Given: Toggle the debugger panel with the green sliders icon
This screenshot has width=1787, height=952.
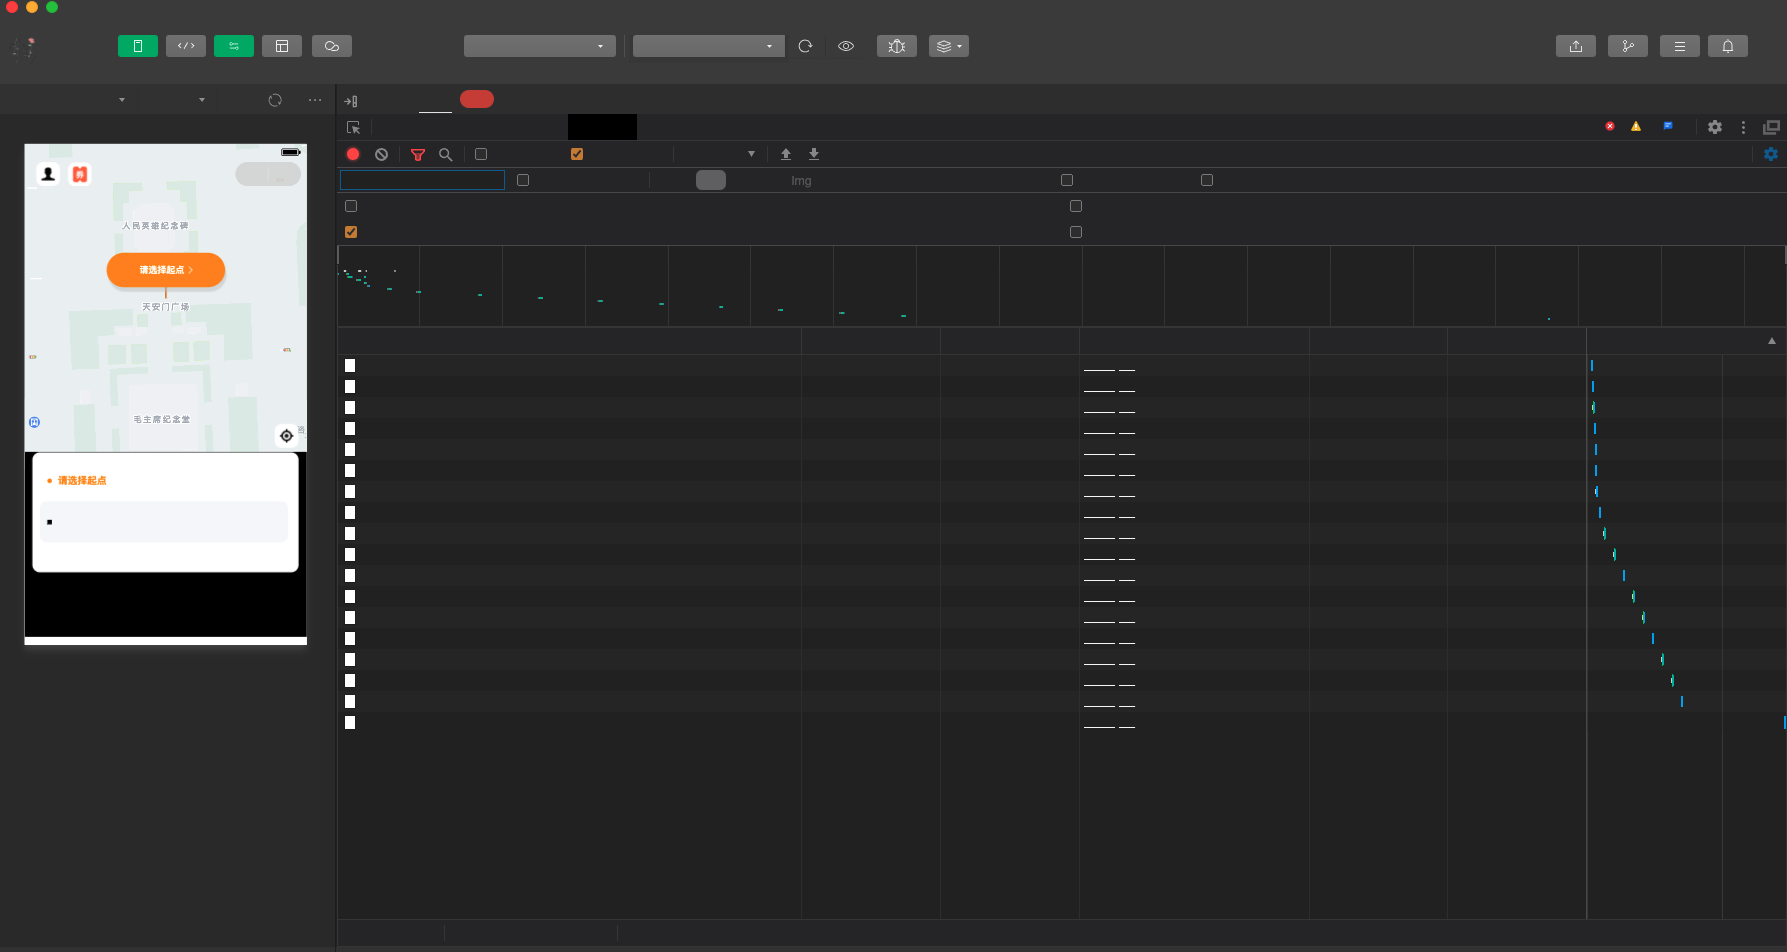Looking at the screenshot, I should click(x=234, y=46).
